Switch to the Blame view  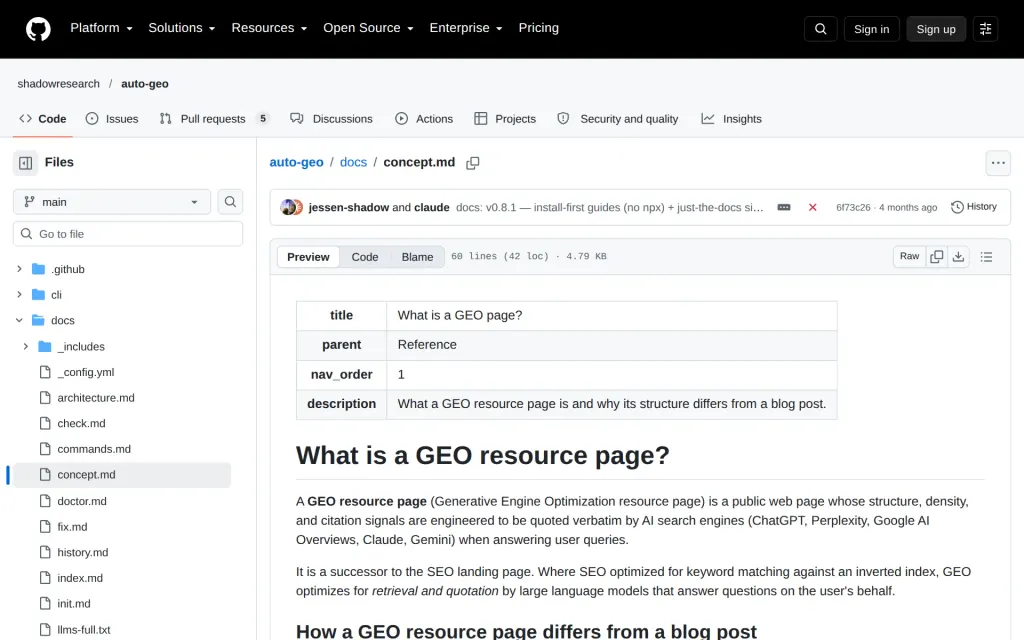(x=417, y=257)
